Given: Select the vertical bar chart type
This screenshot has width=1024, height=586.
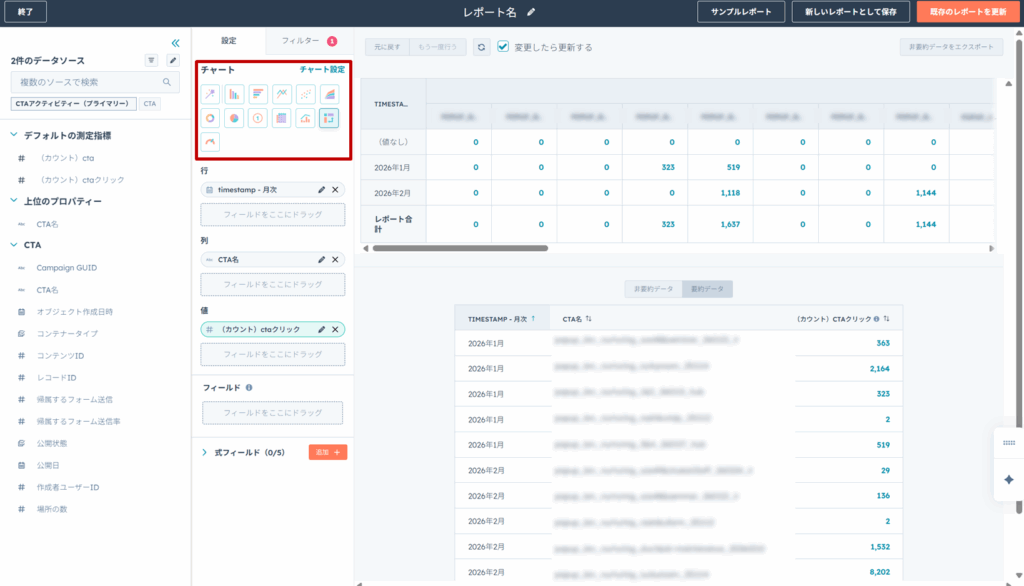Looking at the screenshot, I should point(234,94).
